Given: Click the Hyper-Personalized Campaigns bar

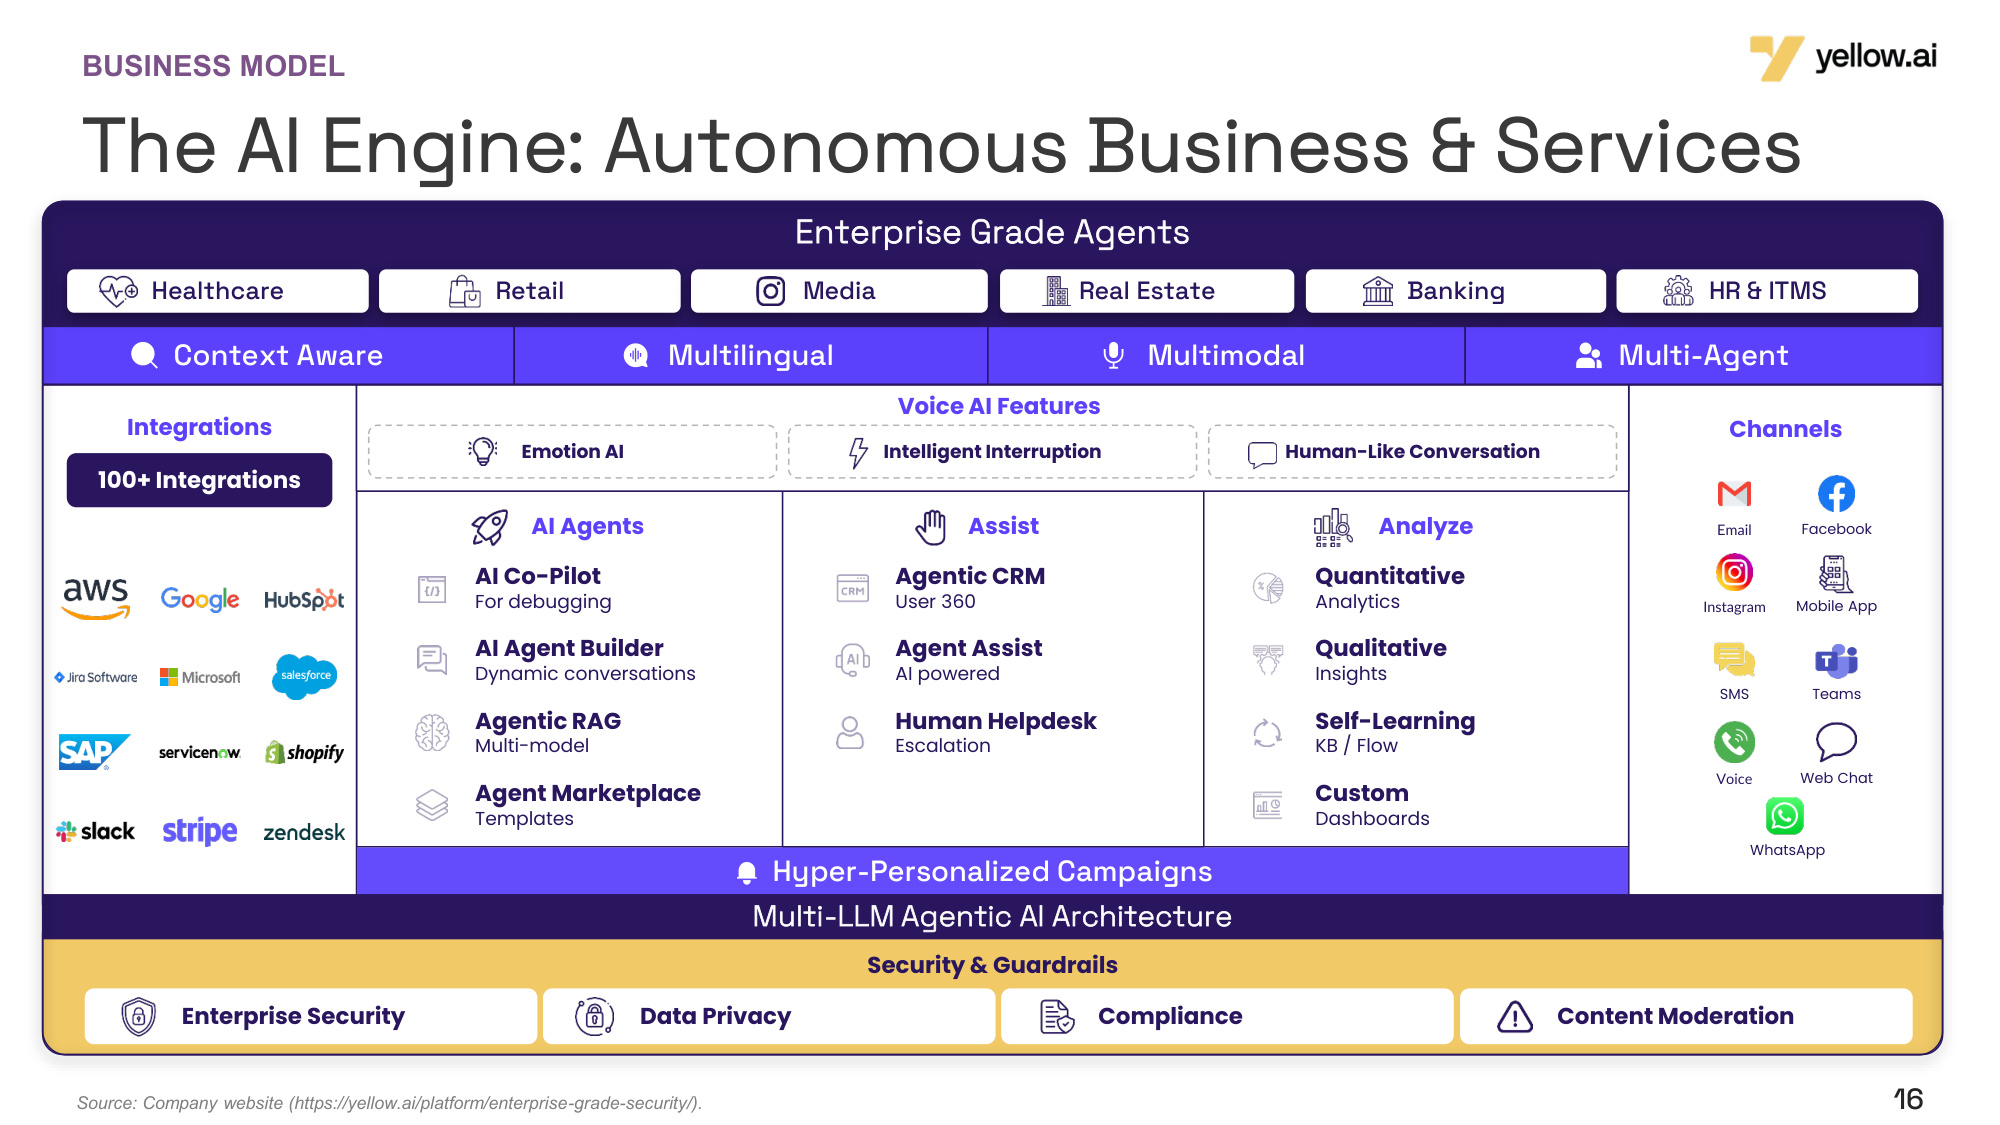Looking at the screenshot, I should pos(992,871).
